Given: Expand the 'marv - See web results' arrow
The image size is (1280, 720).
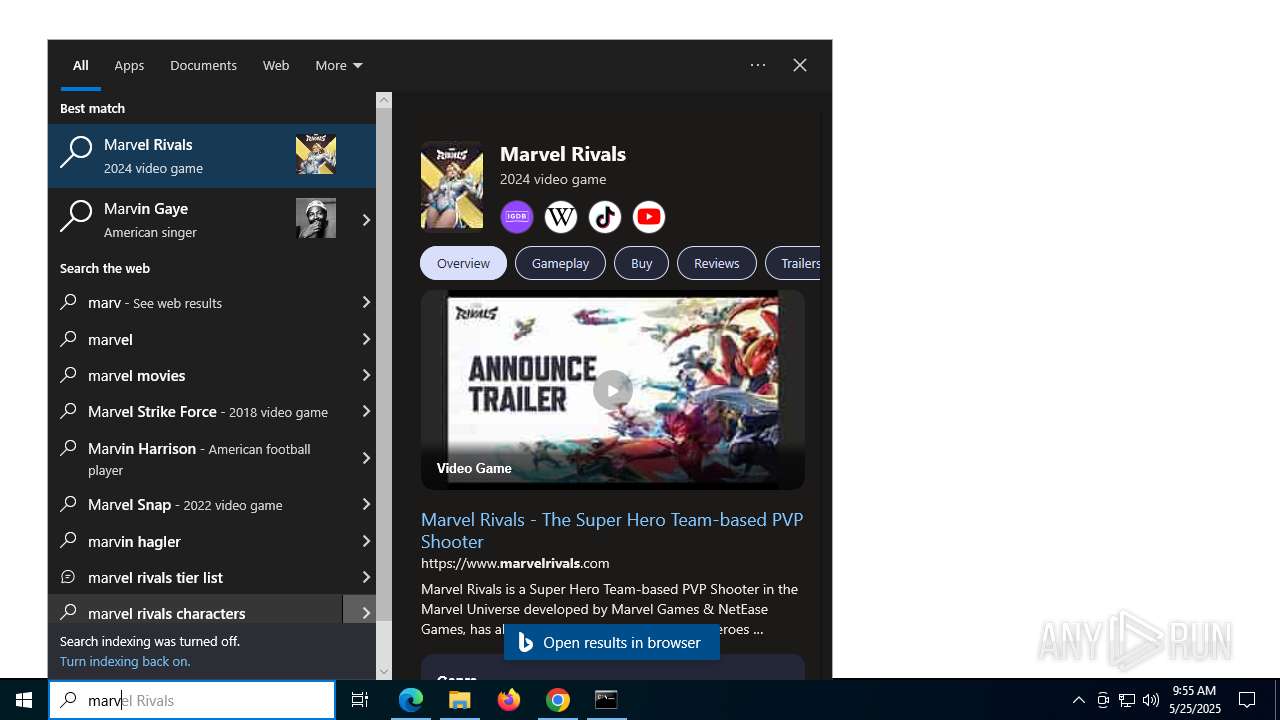Looking at the screenshot, I should point(365,302).
